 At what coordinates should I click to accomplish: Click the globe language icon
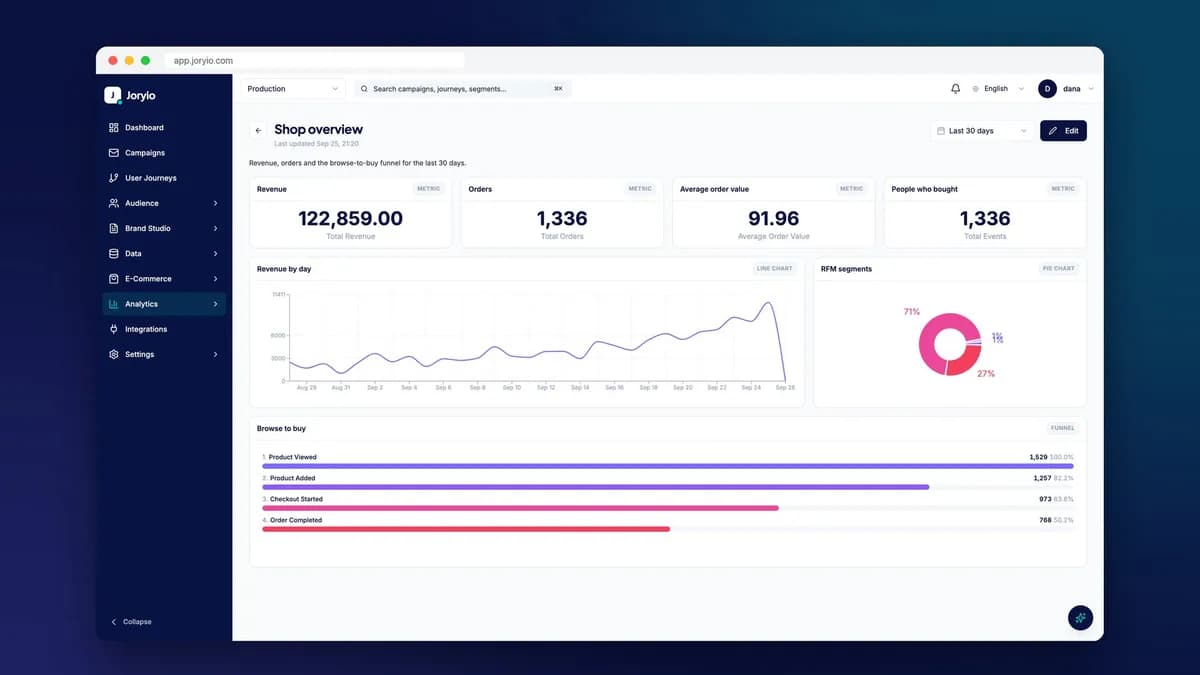976,89
